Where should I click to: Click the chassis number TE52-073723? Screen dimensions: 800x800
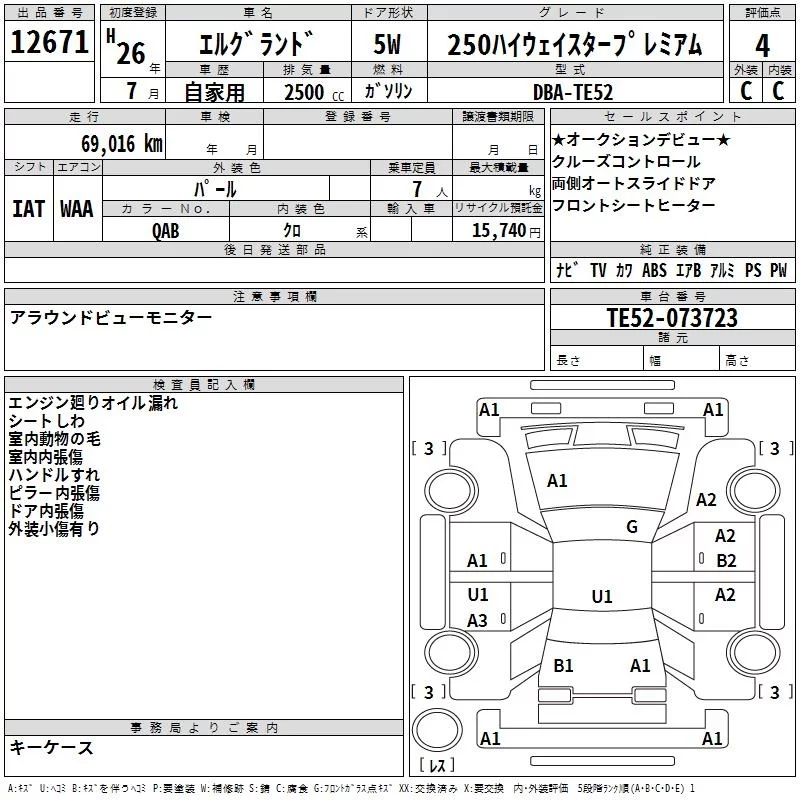point(672,318)
